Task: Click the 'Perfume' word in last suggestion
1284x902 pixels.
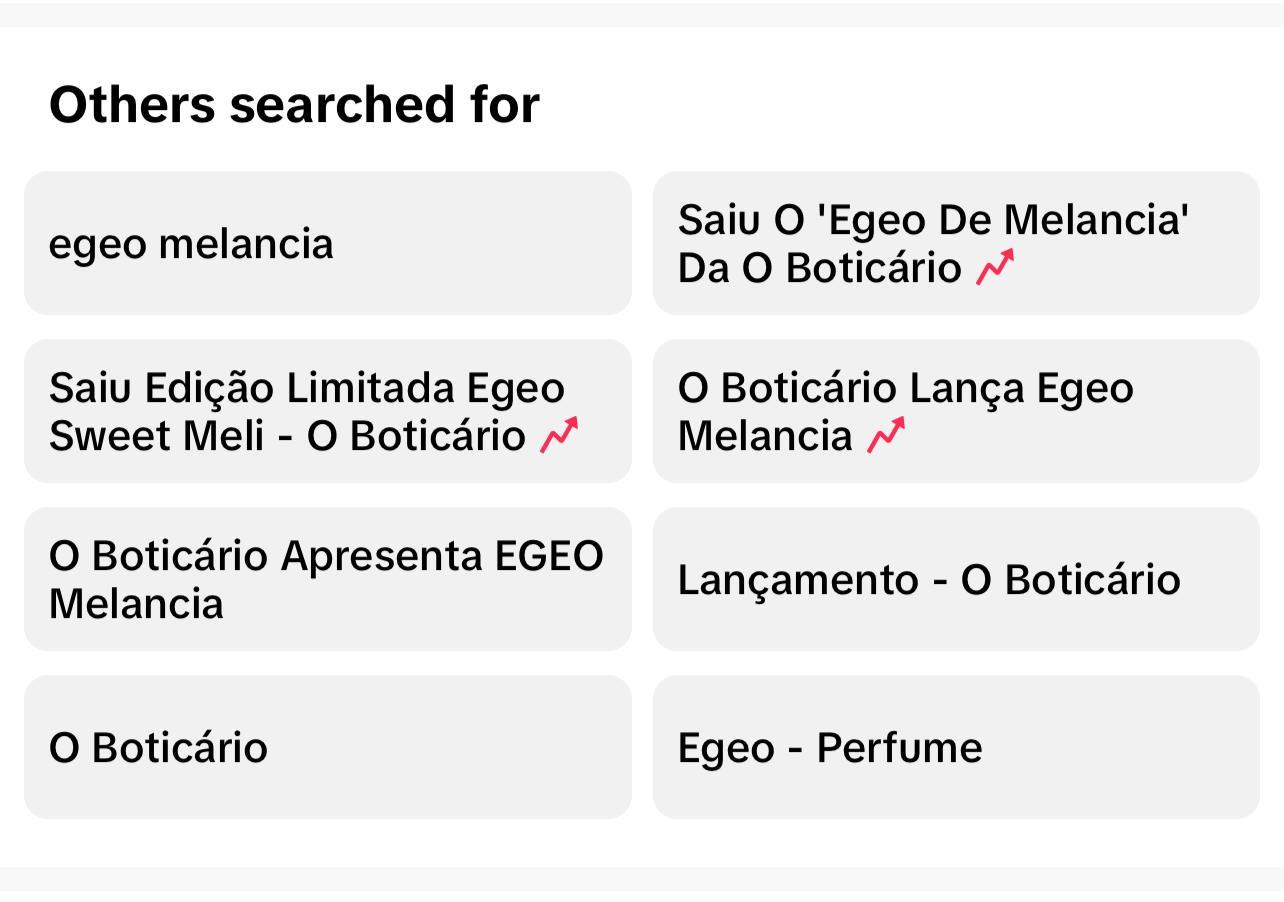Action: pyautogui.click(x=900, y=747)
